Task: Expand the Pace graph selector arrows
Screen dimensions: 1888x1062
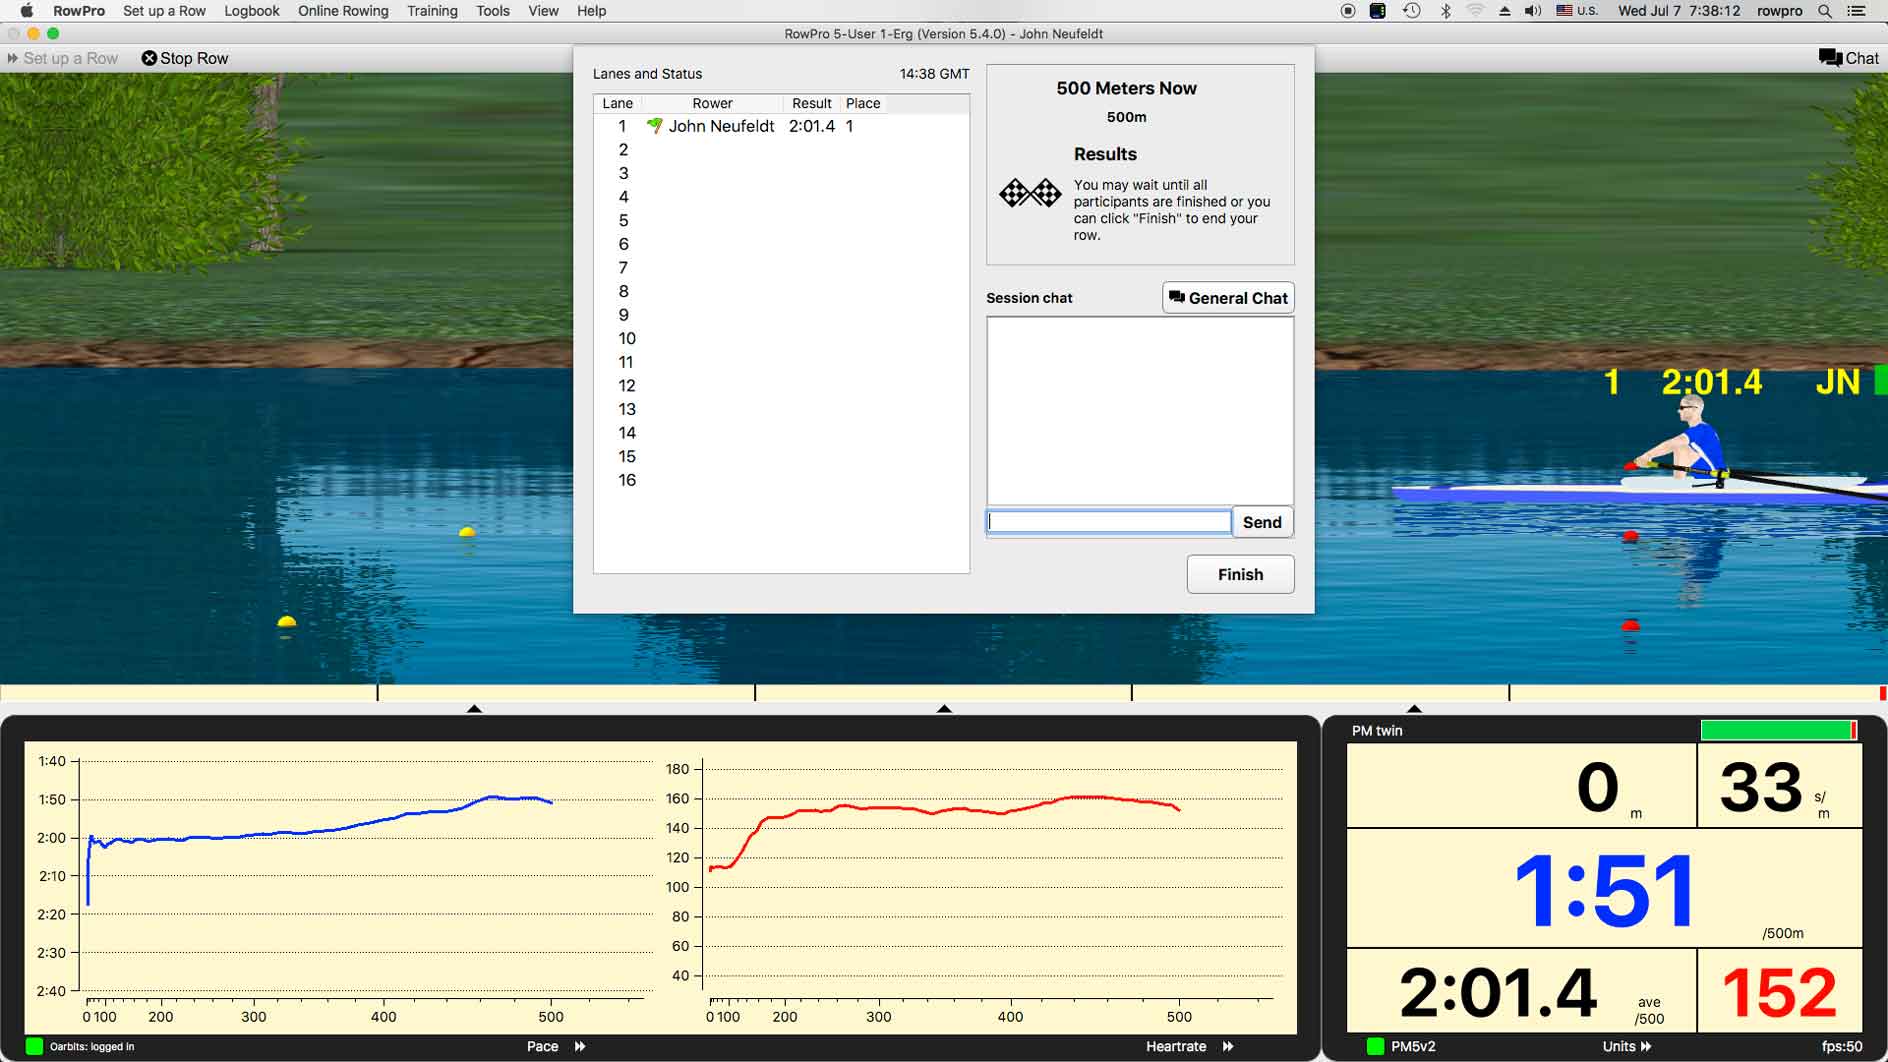Action: (580, 1046)
